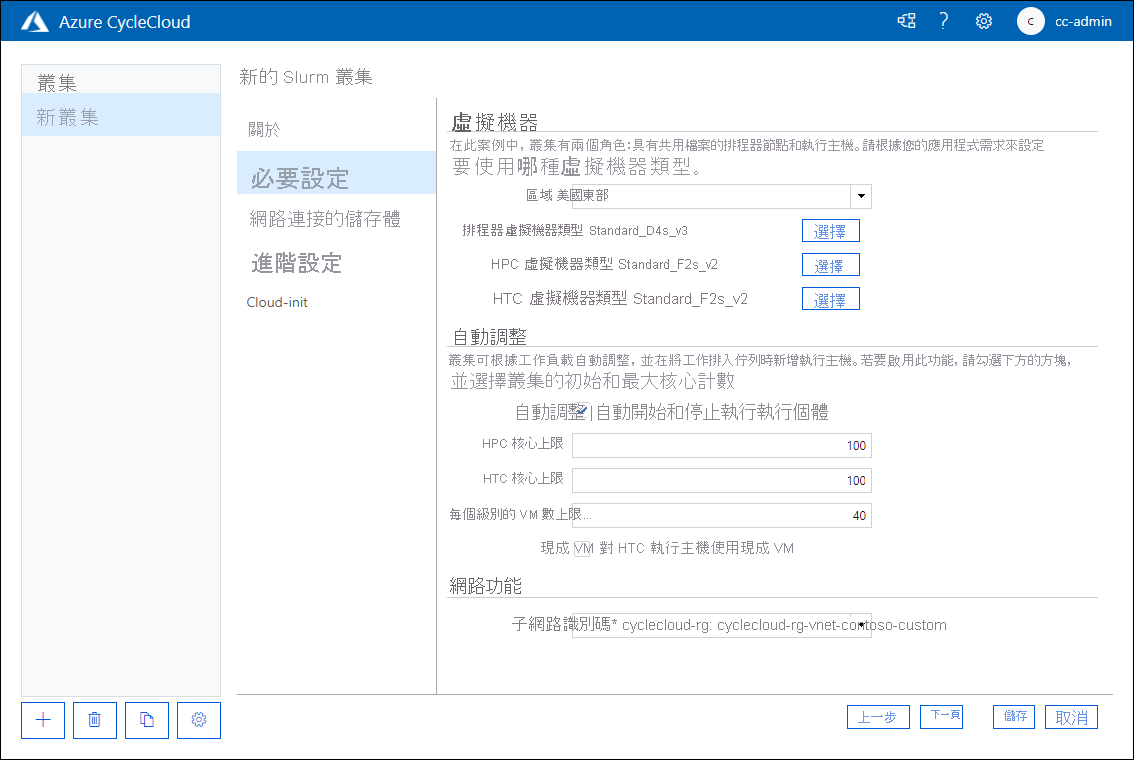1134x760 pixels.
Task: Open help with the question mark icon
Action: (x=943, y=20)
